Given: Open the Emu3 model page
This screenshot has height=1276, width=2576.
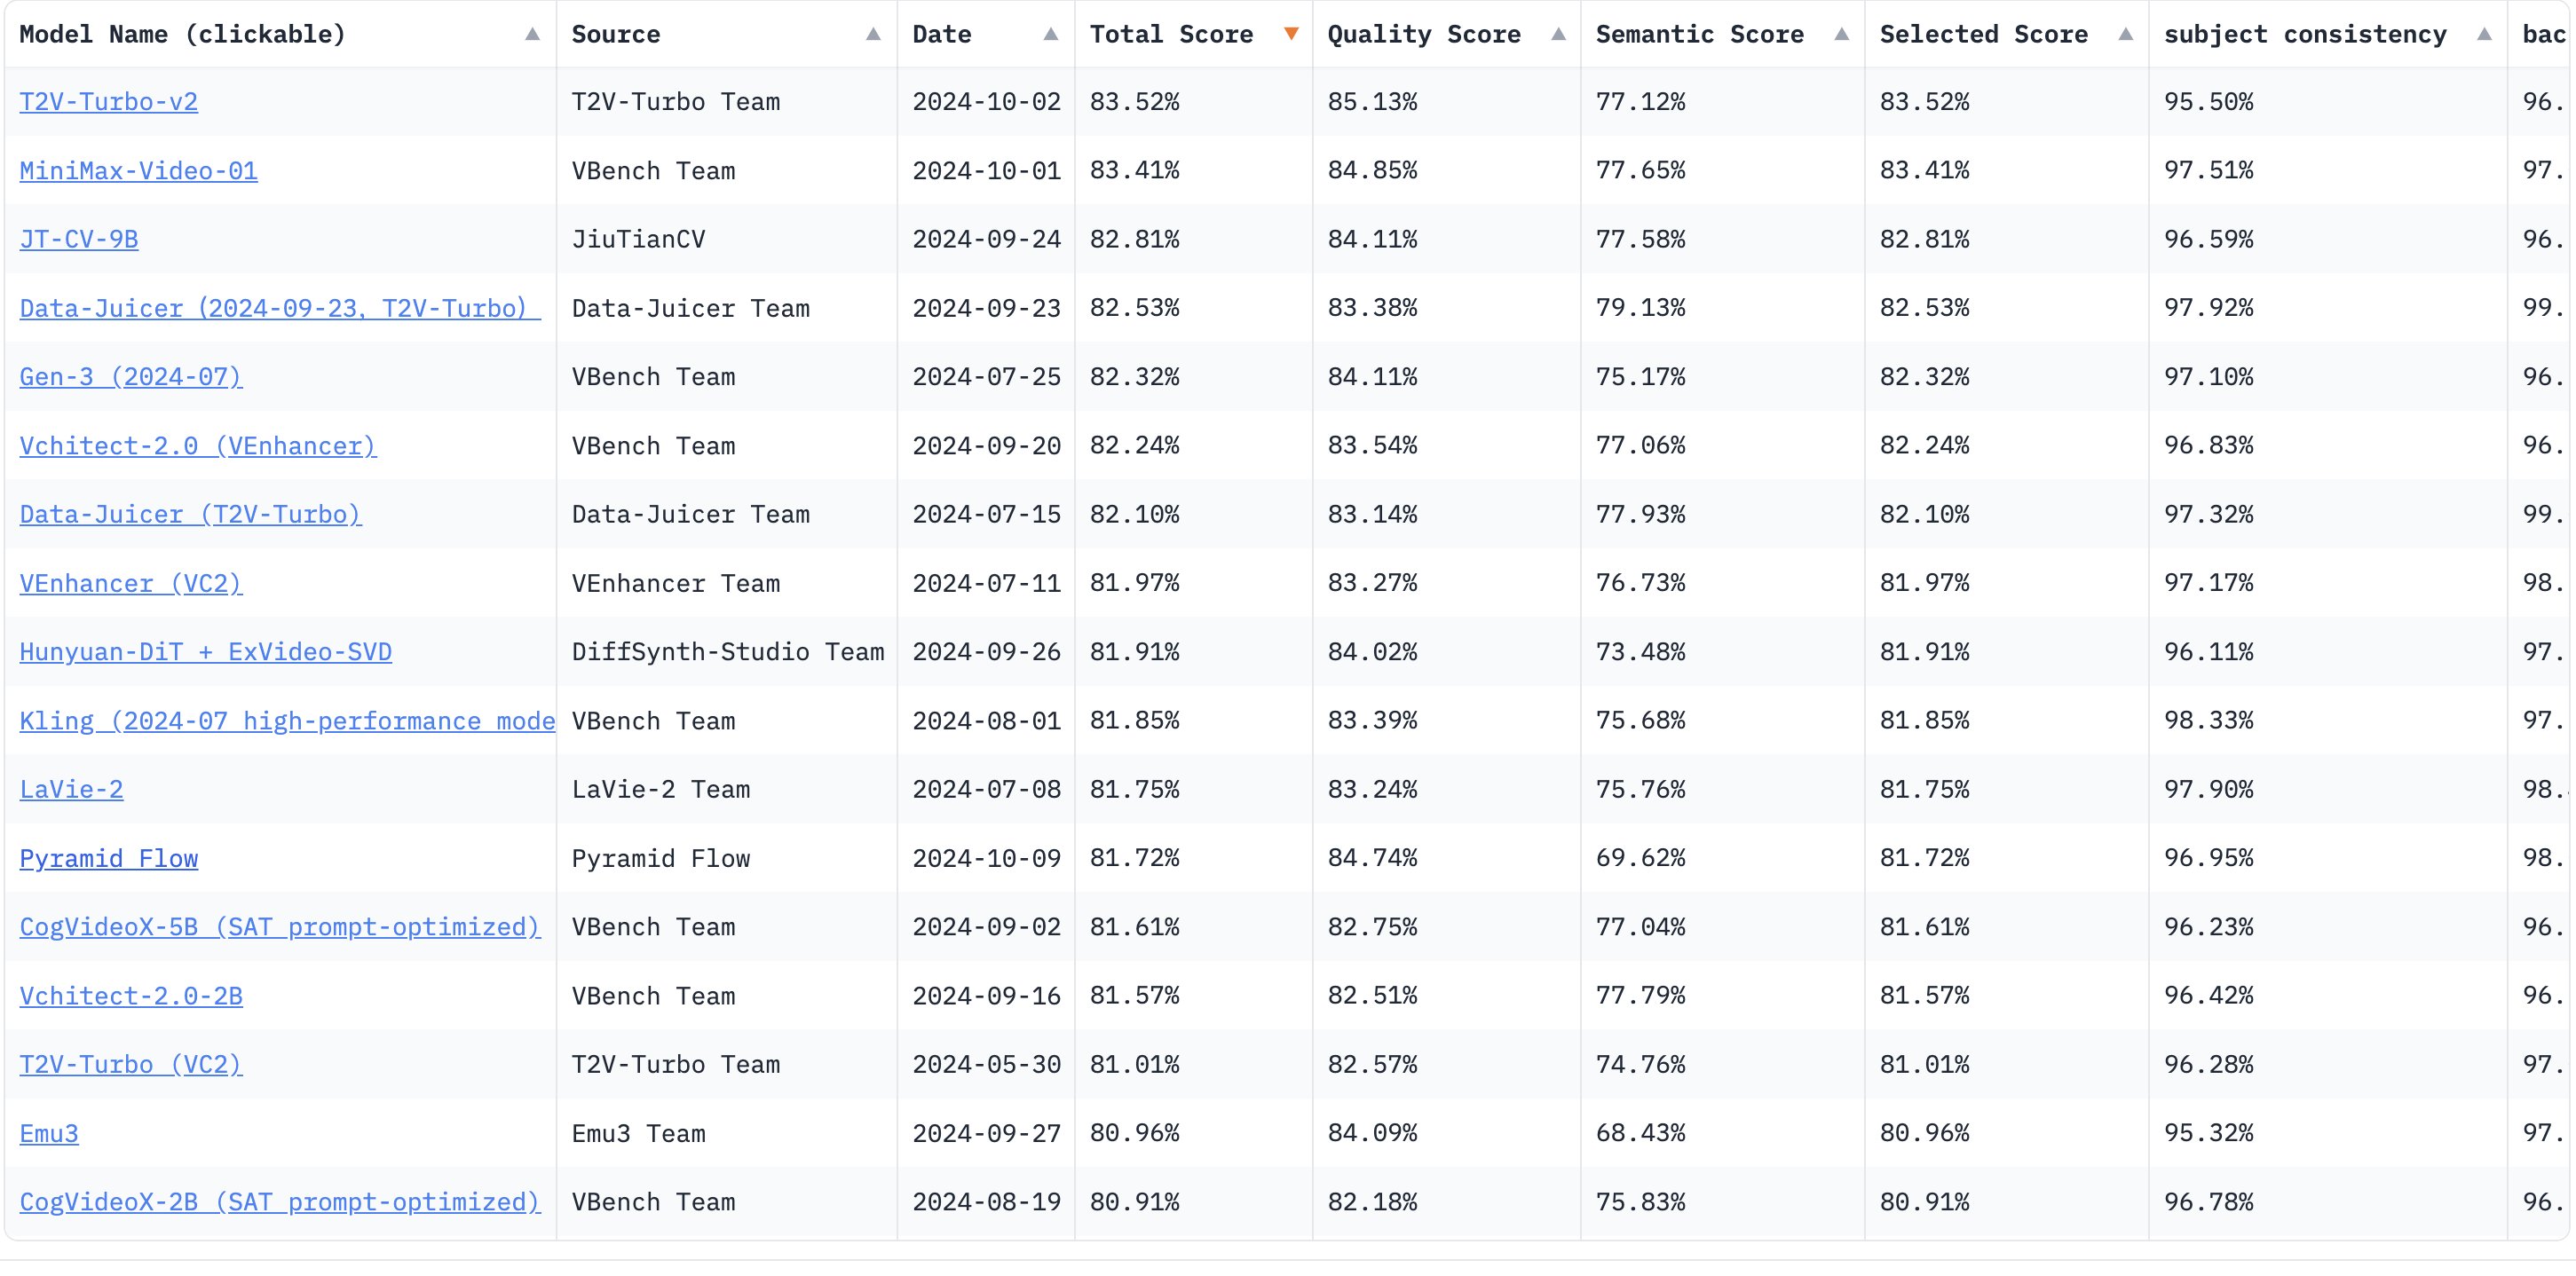Looking at the screenshot, I should click(x=50, y=1133).
